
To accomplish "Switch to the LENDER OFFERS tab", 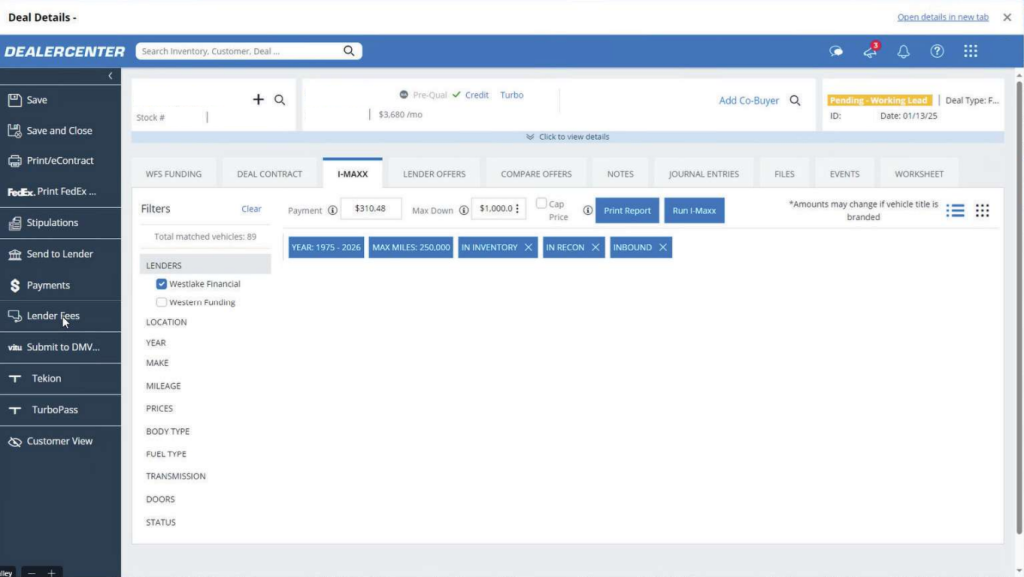I will (x=434, y=174).
